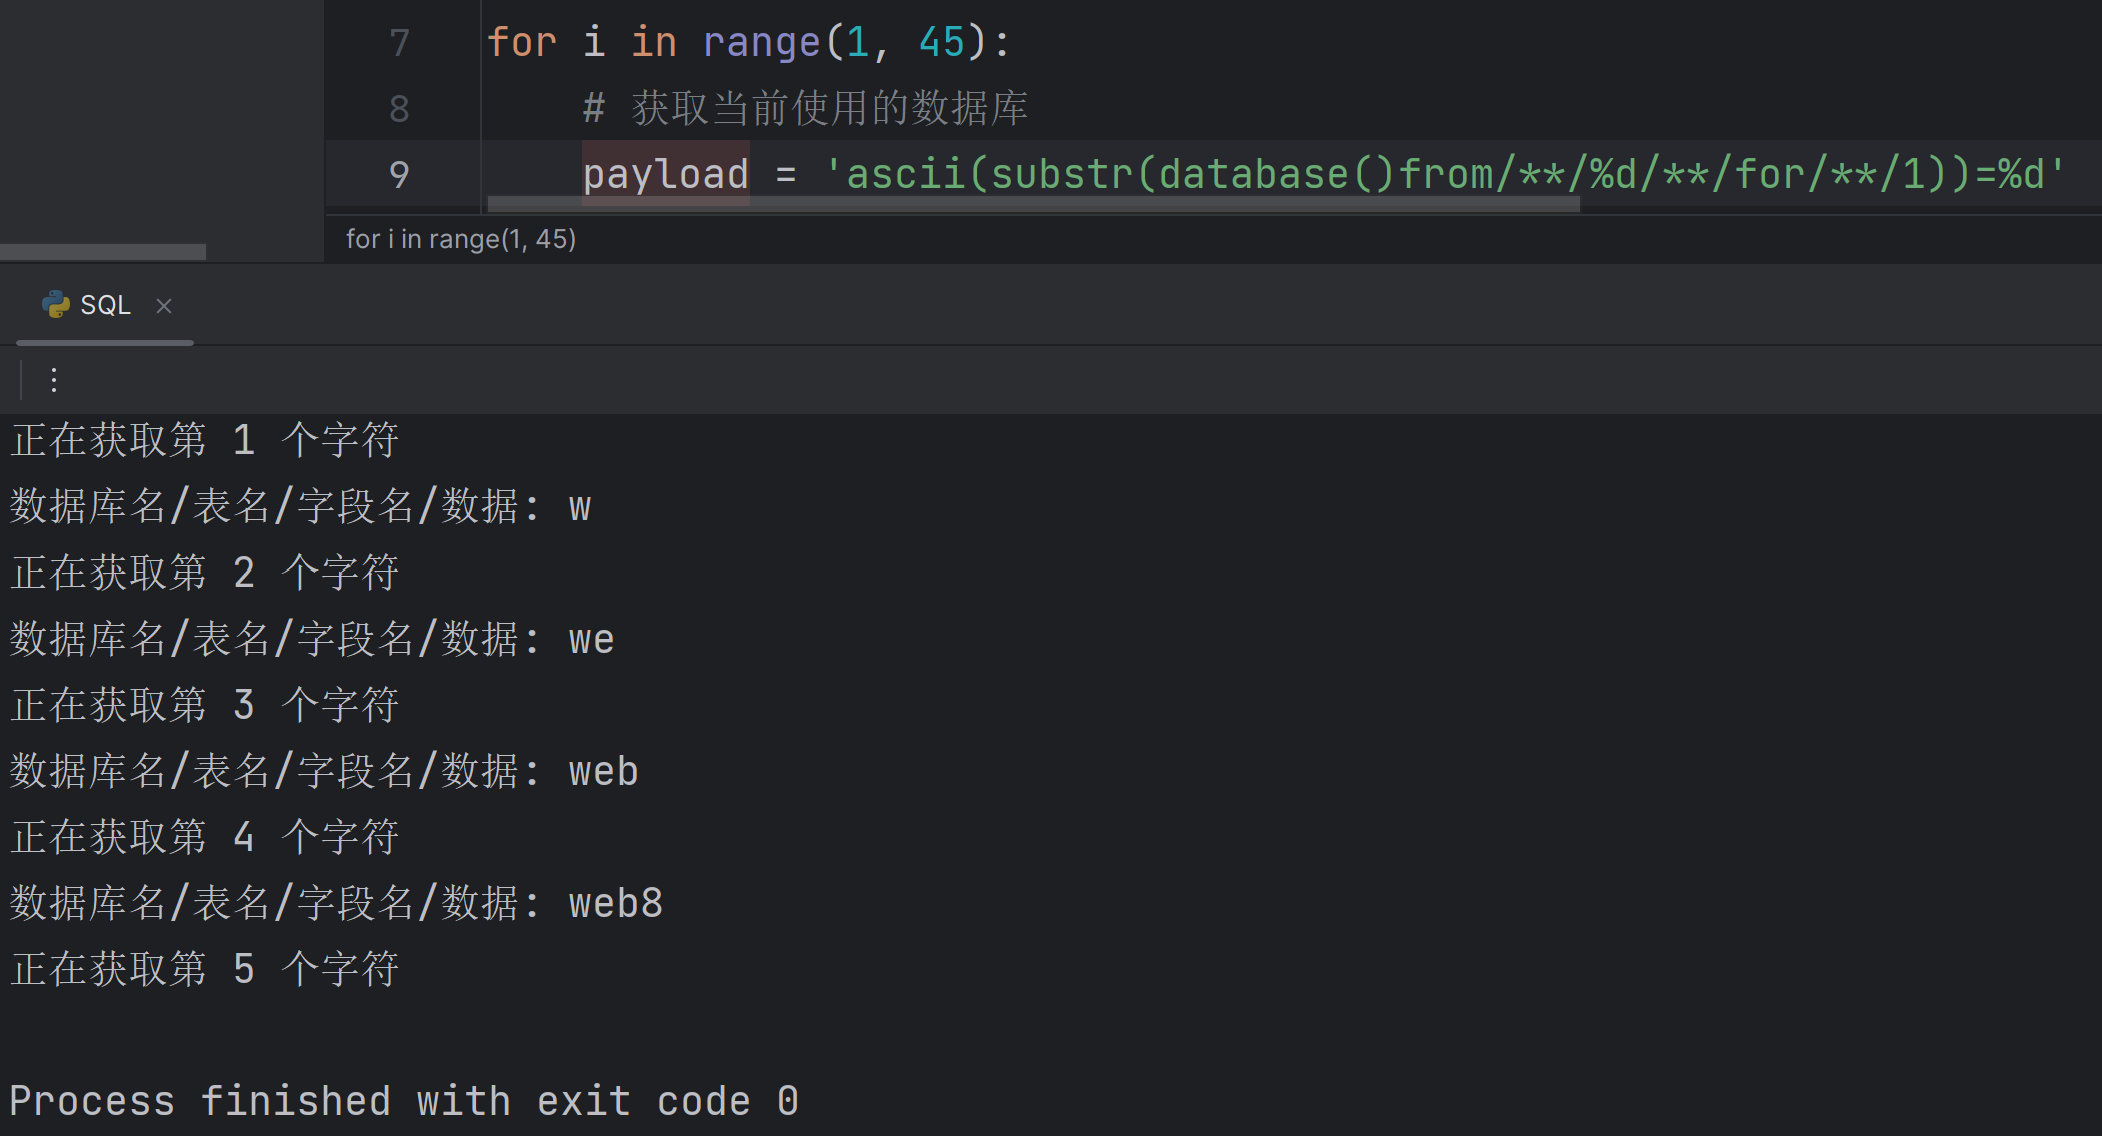
Task: Click the number 45 in range call
Action: pos(941,43)
